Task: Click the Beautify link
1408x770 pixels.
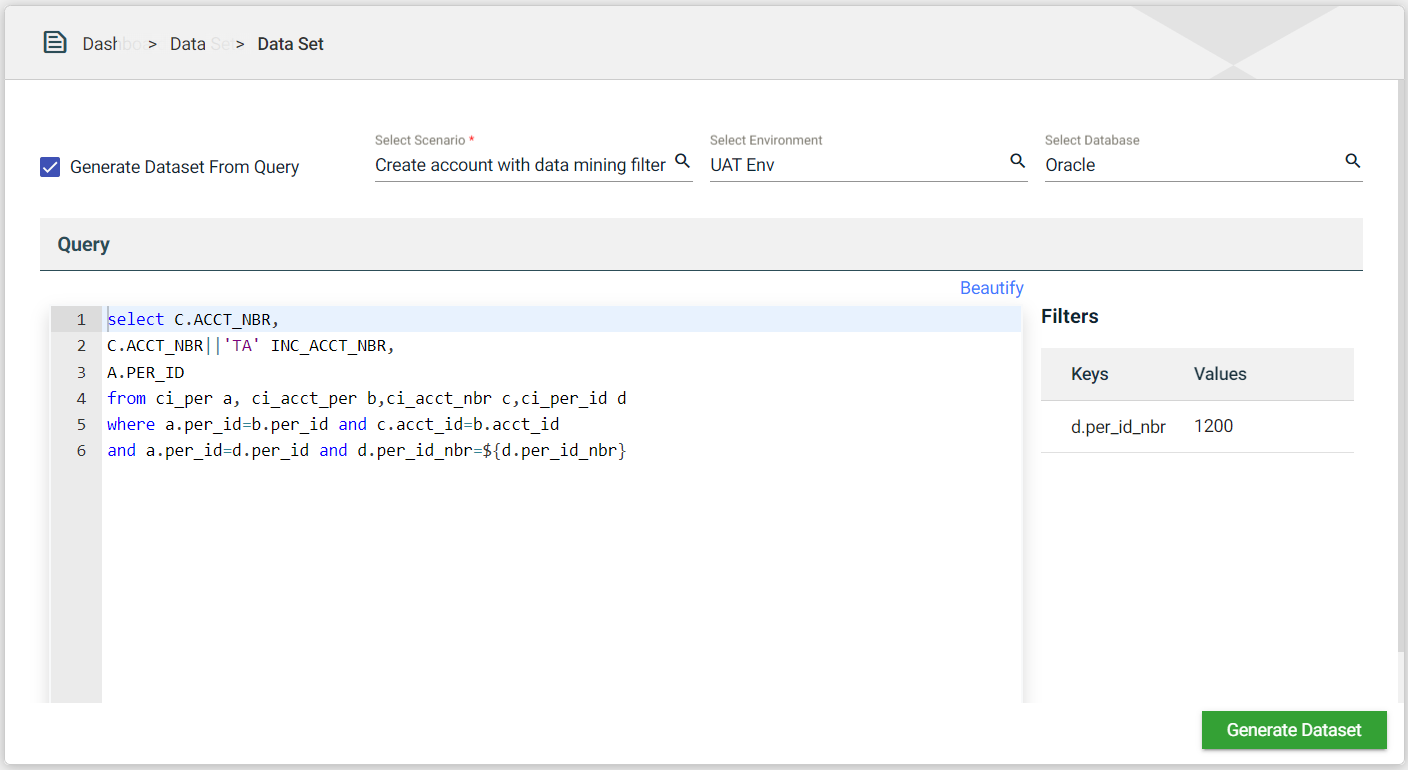Action: 991,288
